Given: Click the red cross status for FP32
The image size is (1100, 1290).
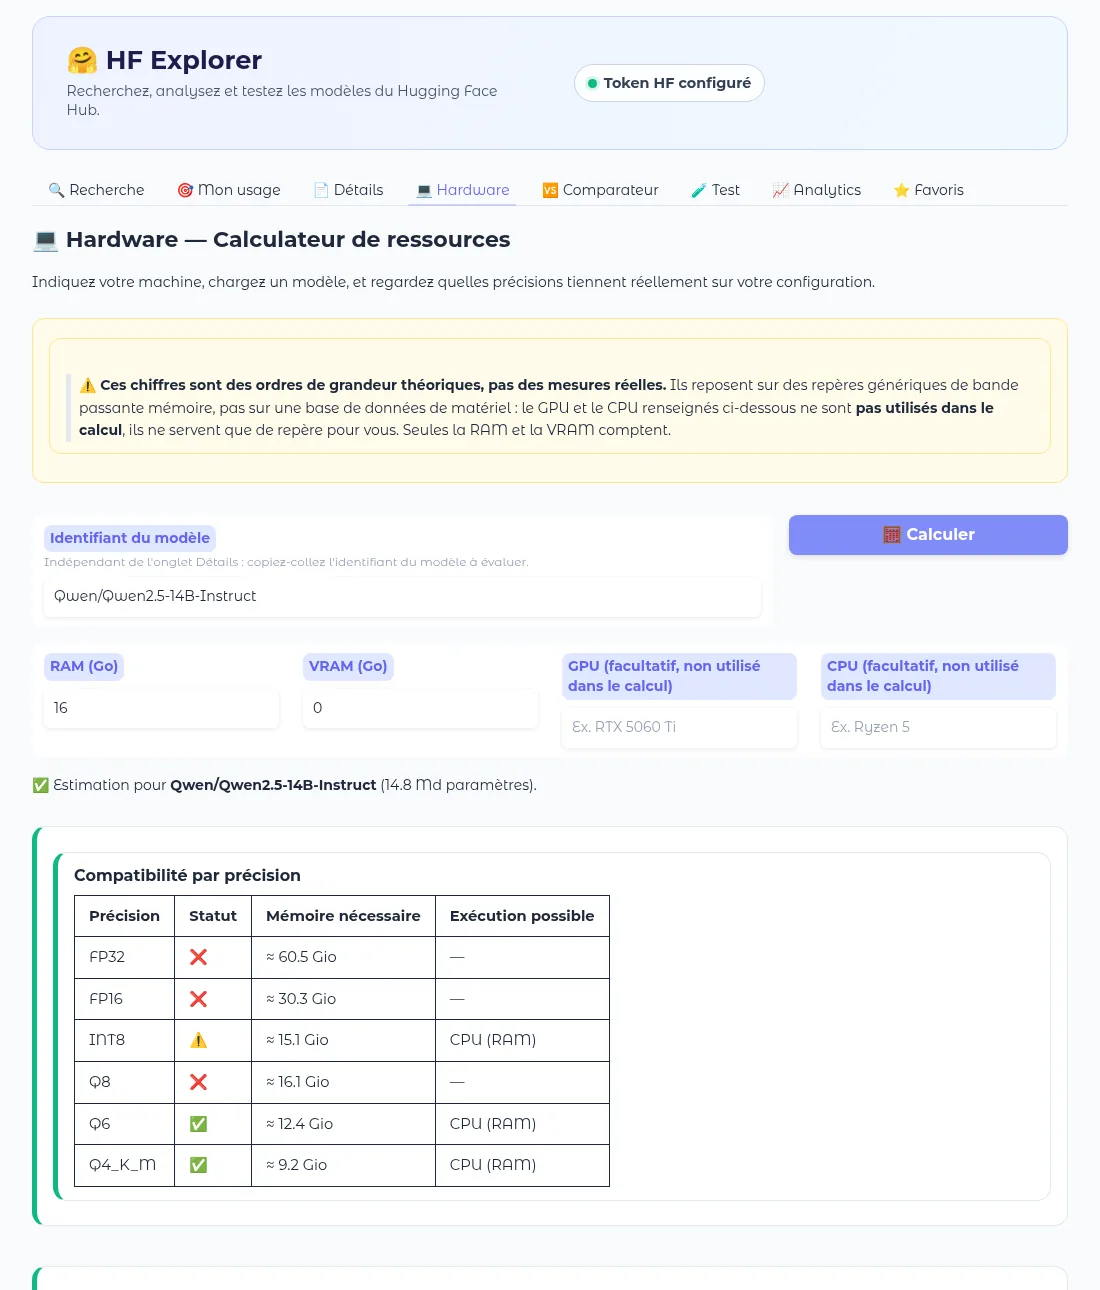Looking at the screenshot, I should pyautogui.click(x=198, y=957).
